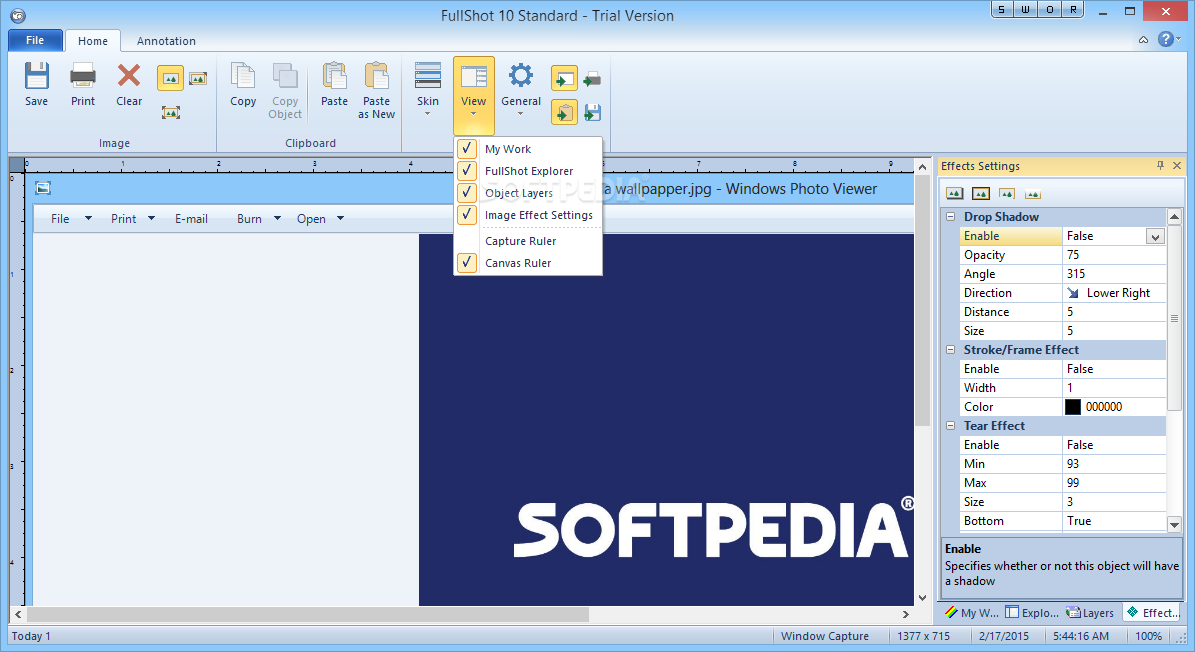Image resolution: width=1195 pixels, height=652 pixels.
Task: Uncheck Object Layers in View menu
Action: click(466, 193)
